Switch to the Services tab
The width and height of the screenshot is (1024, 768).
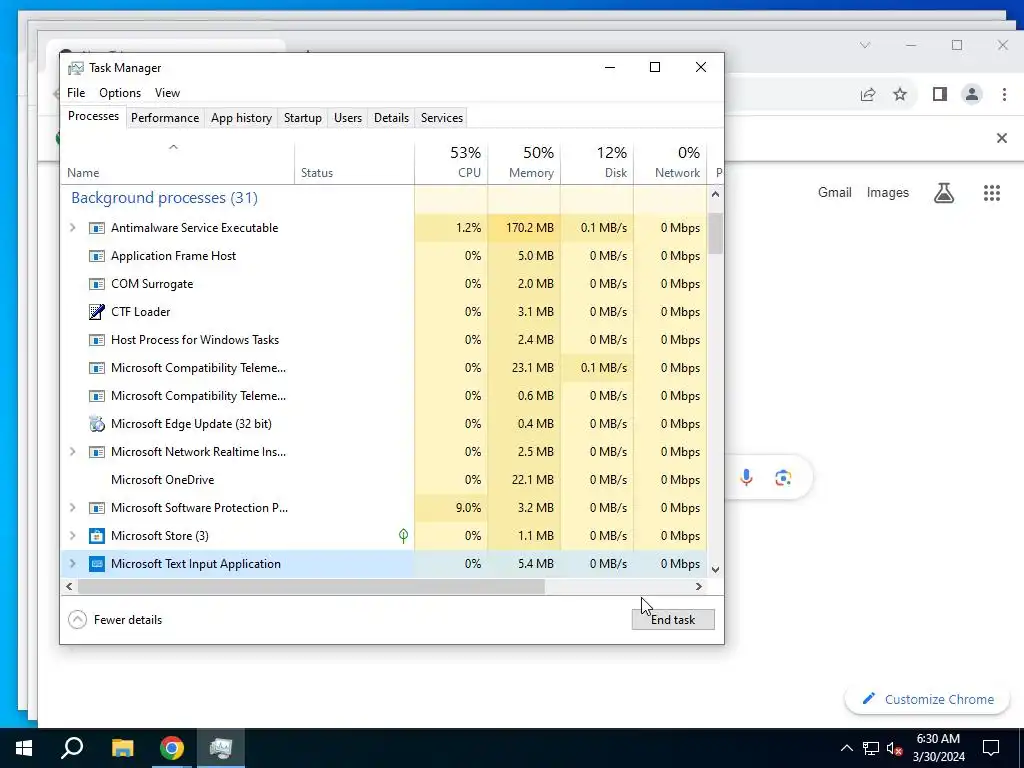click(x=441, y=118)
